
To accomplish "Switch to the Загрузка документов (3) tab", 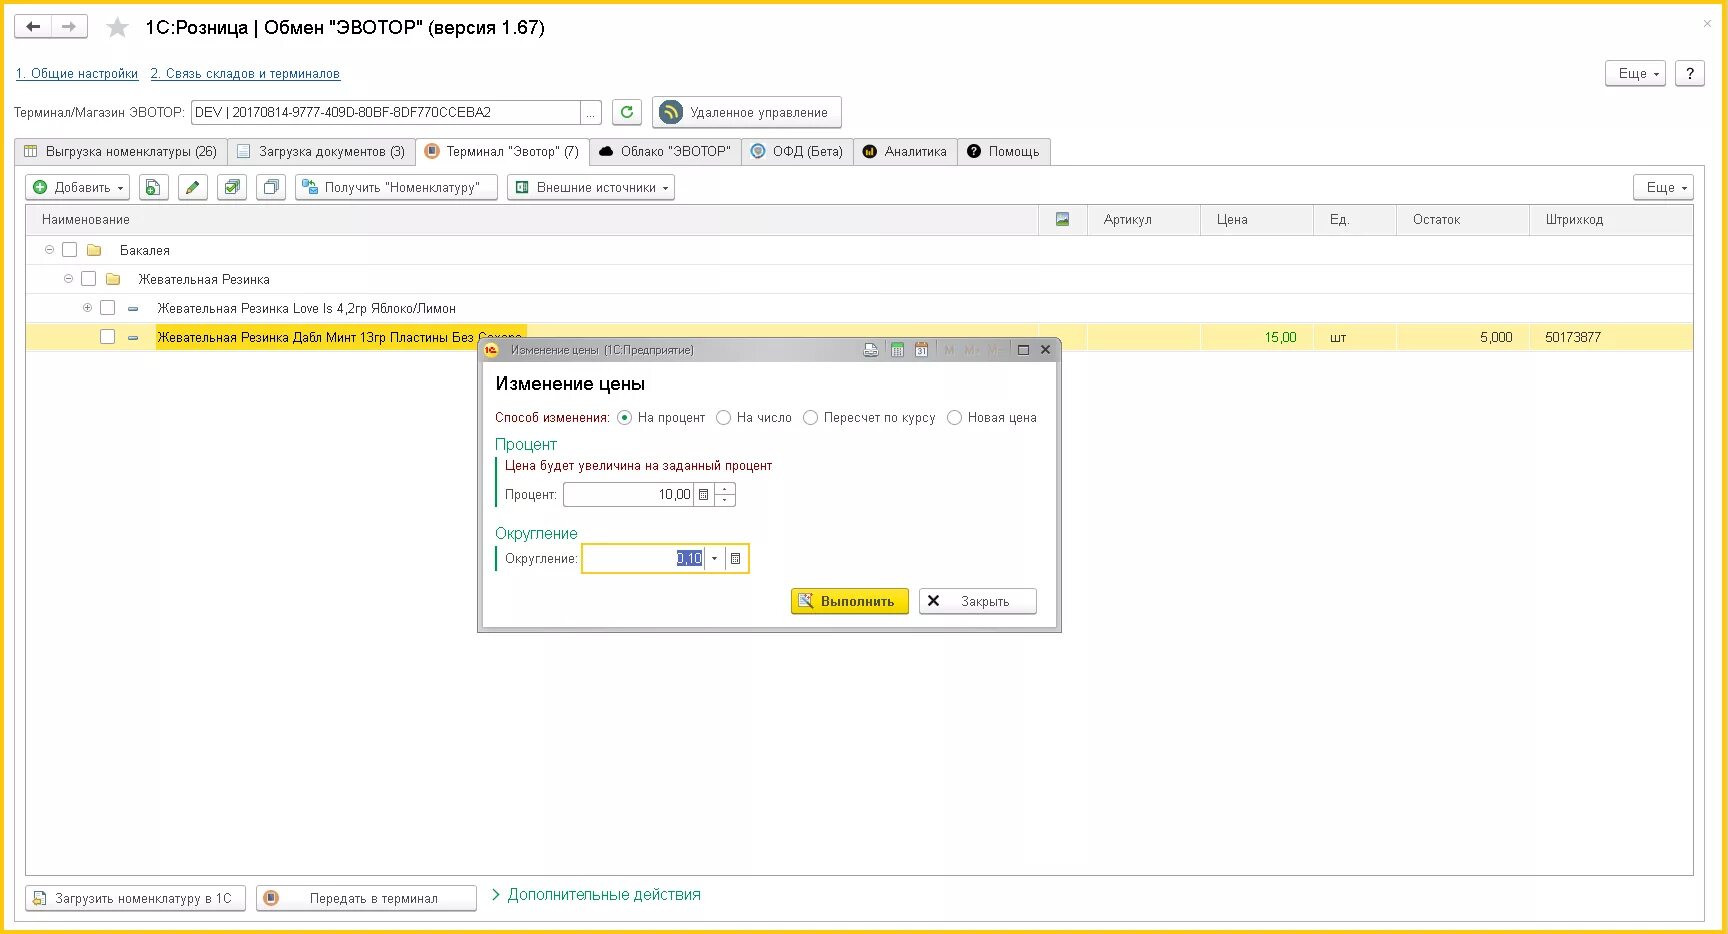I will [x=321, y=152].
